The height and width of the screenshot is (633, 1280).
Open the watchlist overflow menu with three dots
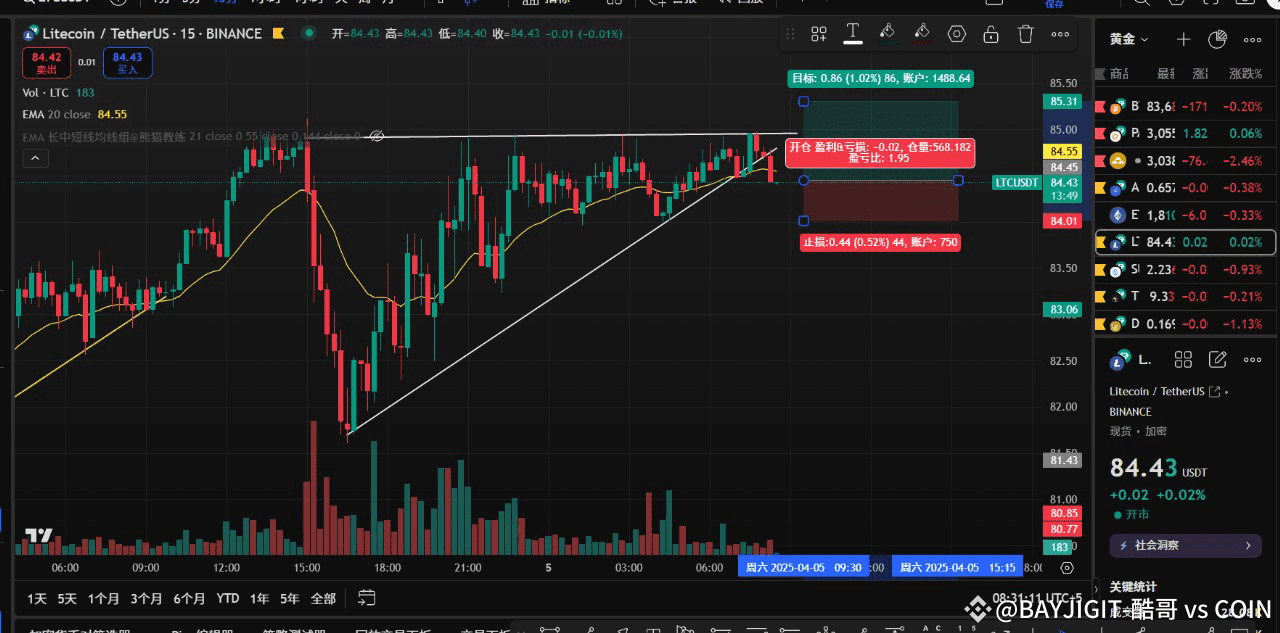pyautogui.click(x=1251, y=39)
